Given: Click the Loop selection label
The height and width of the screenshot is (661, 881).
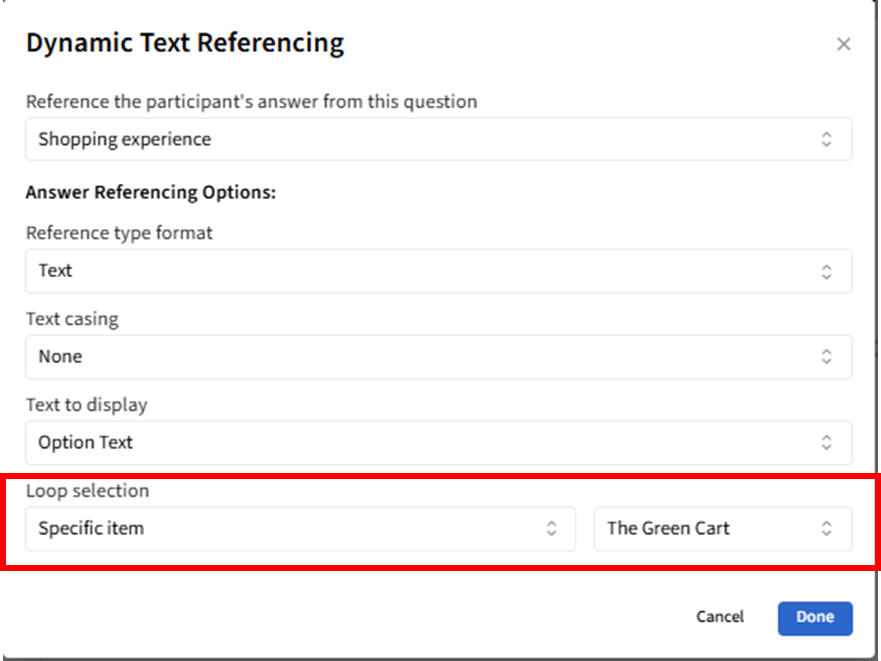Looking at the screenshot, I should click(87, 491).
